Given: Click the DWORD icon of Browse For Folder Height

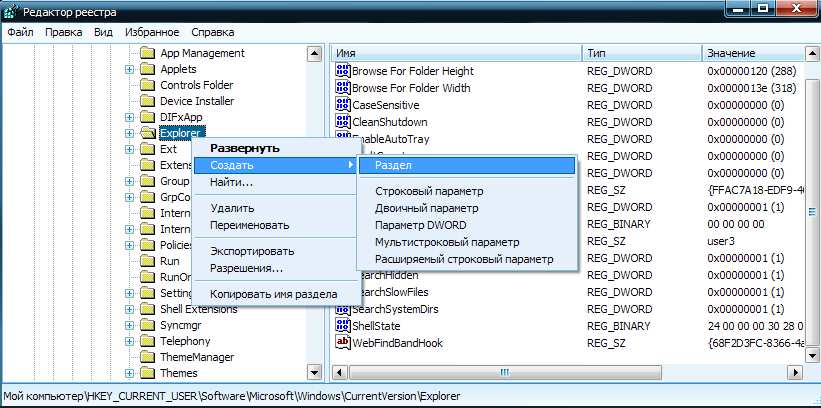Looking at the screenshot, I should click(x=343, y=71).
